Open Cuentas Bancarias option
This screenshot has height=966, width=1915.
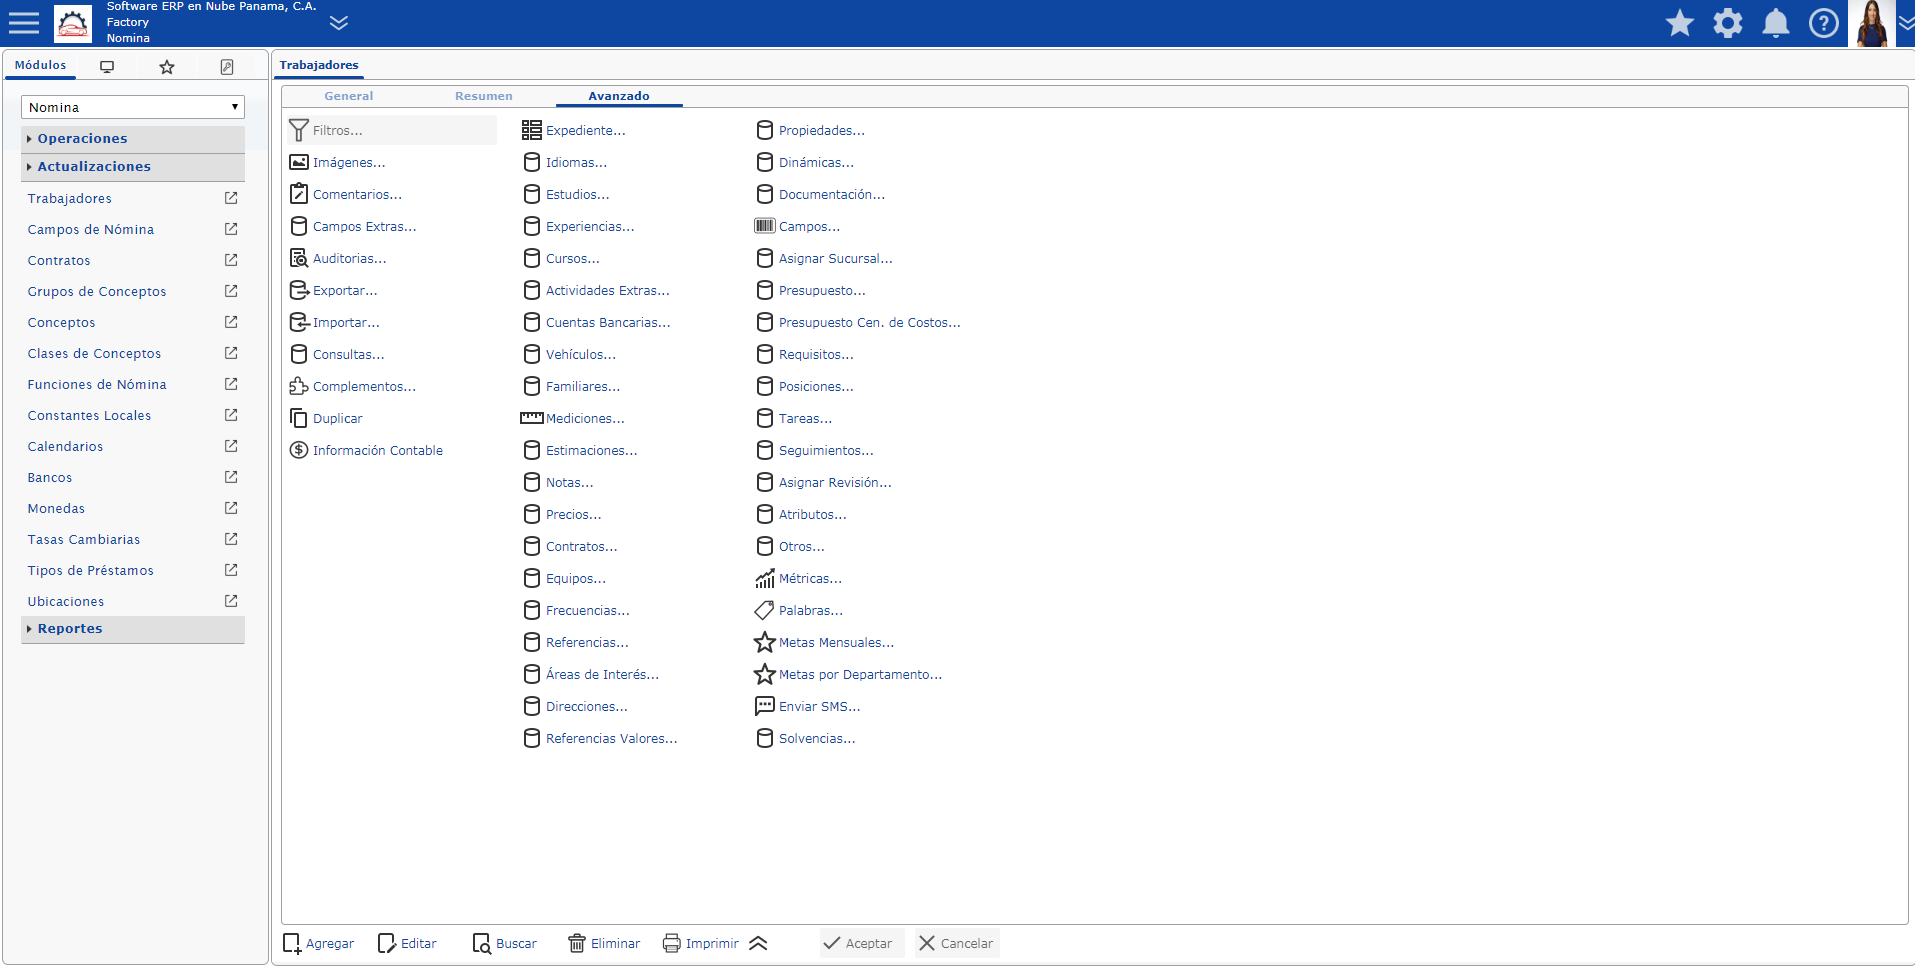596,322
